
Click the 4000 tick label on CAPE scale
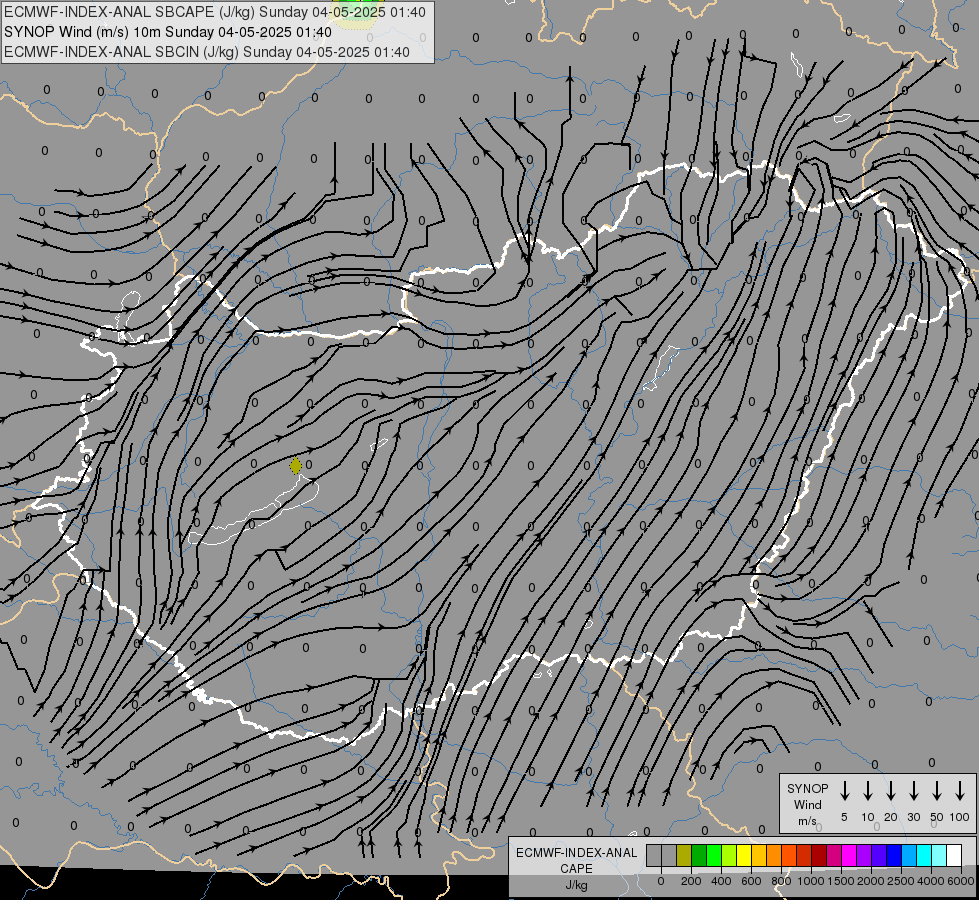pyautogui.click(x=931, y=881)
